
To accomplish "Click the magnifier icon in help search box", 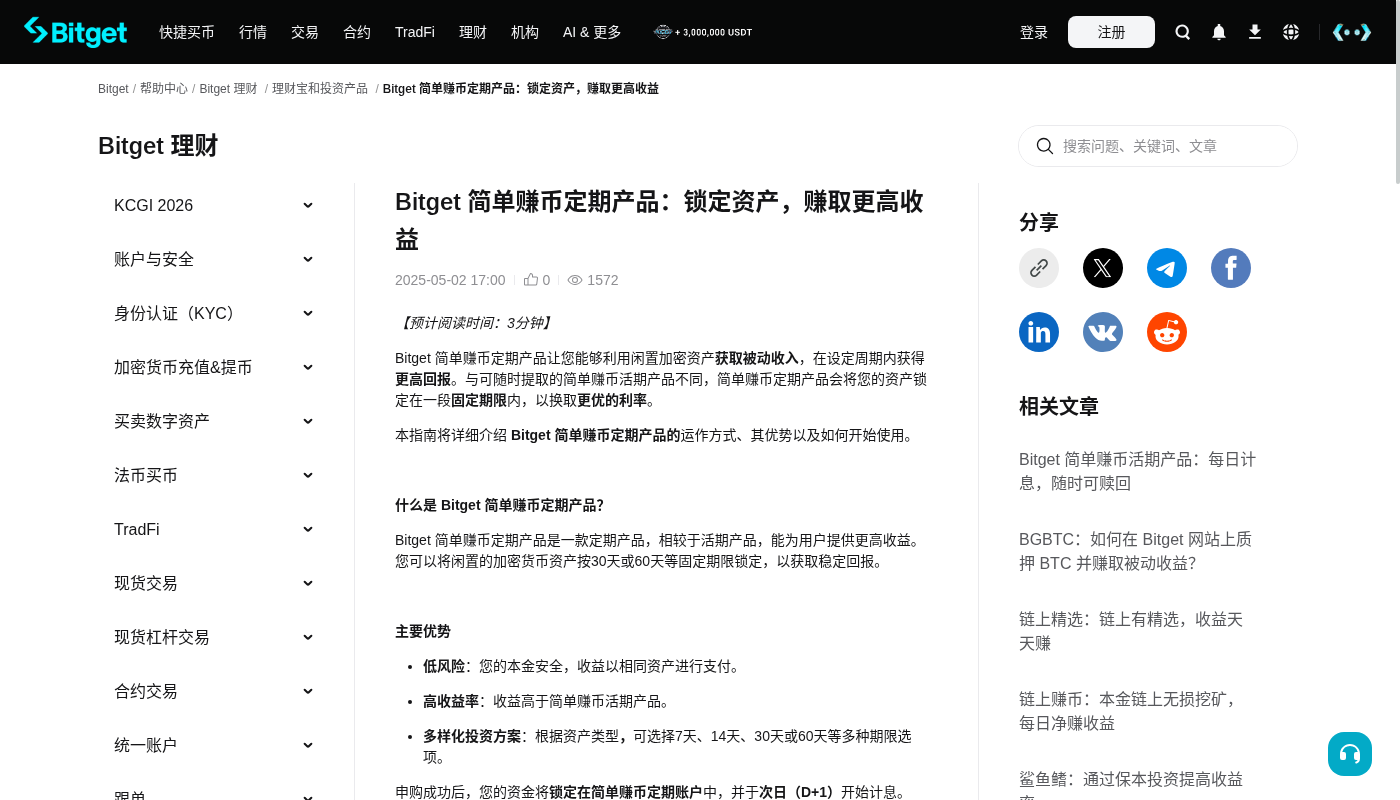I will pos(1045,146).
